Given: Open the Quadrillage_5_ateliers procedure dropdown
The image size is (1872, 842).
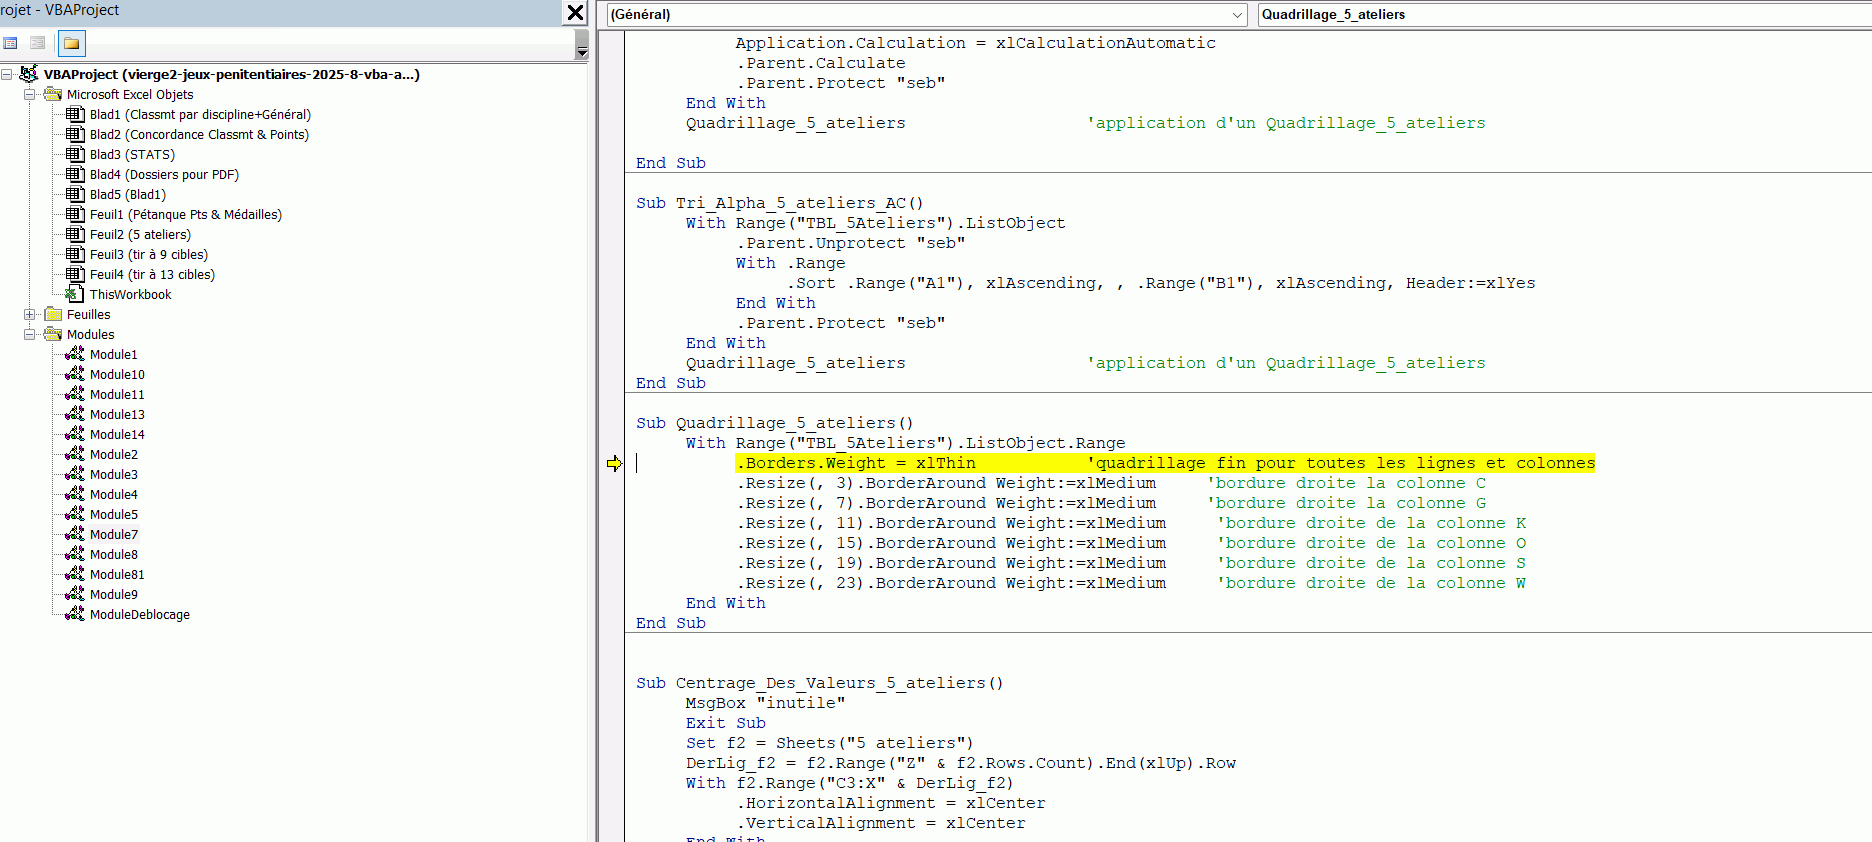Looking at the screenshot, I should pos(1560,14).
